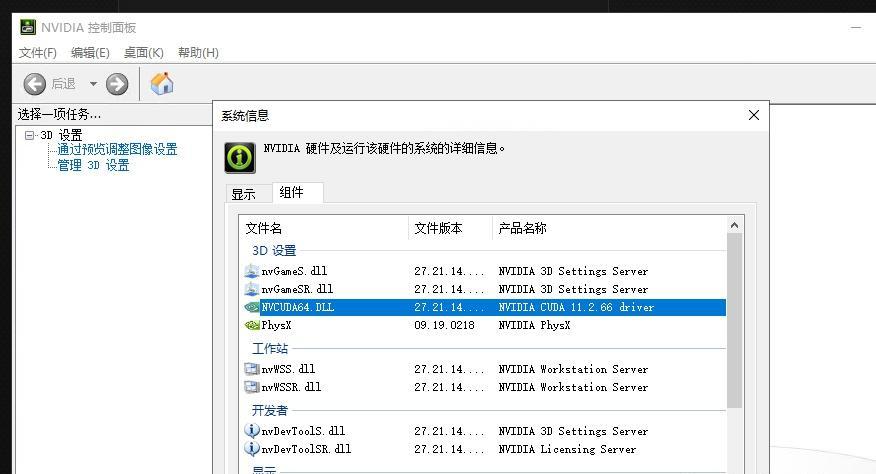This screenshot has width=876, height=474.
Task: Open the home page icon in the toolbar
Action: click(x=162, y=84)
